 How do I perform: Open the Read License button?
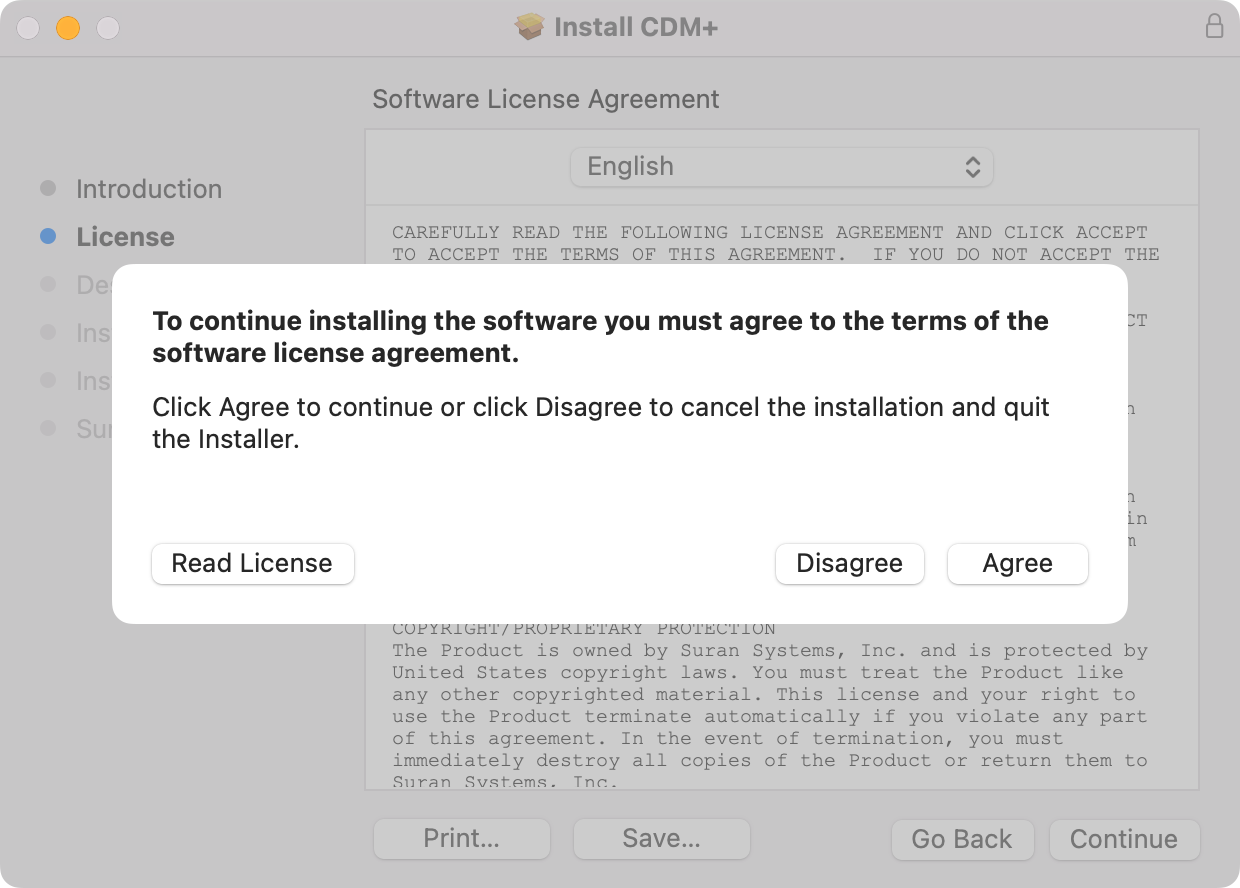[x=252, y=564]
